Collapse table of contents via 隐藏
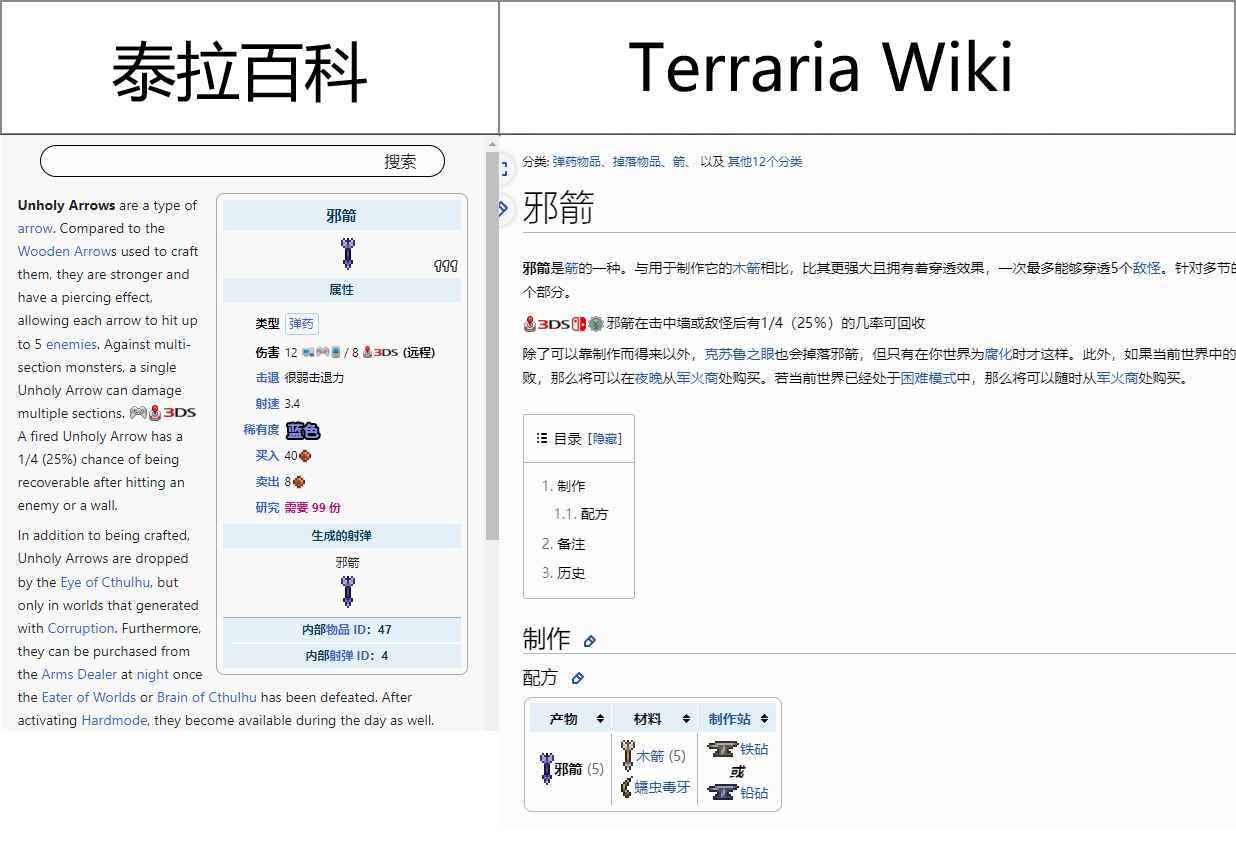Screen dimensions: 1236x841 (604, 438)
